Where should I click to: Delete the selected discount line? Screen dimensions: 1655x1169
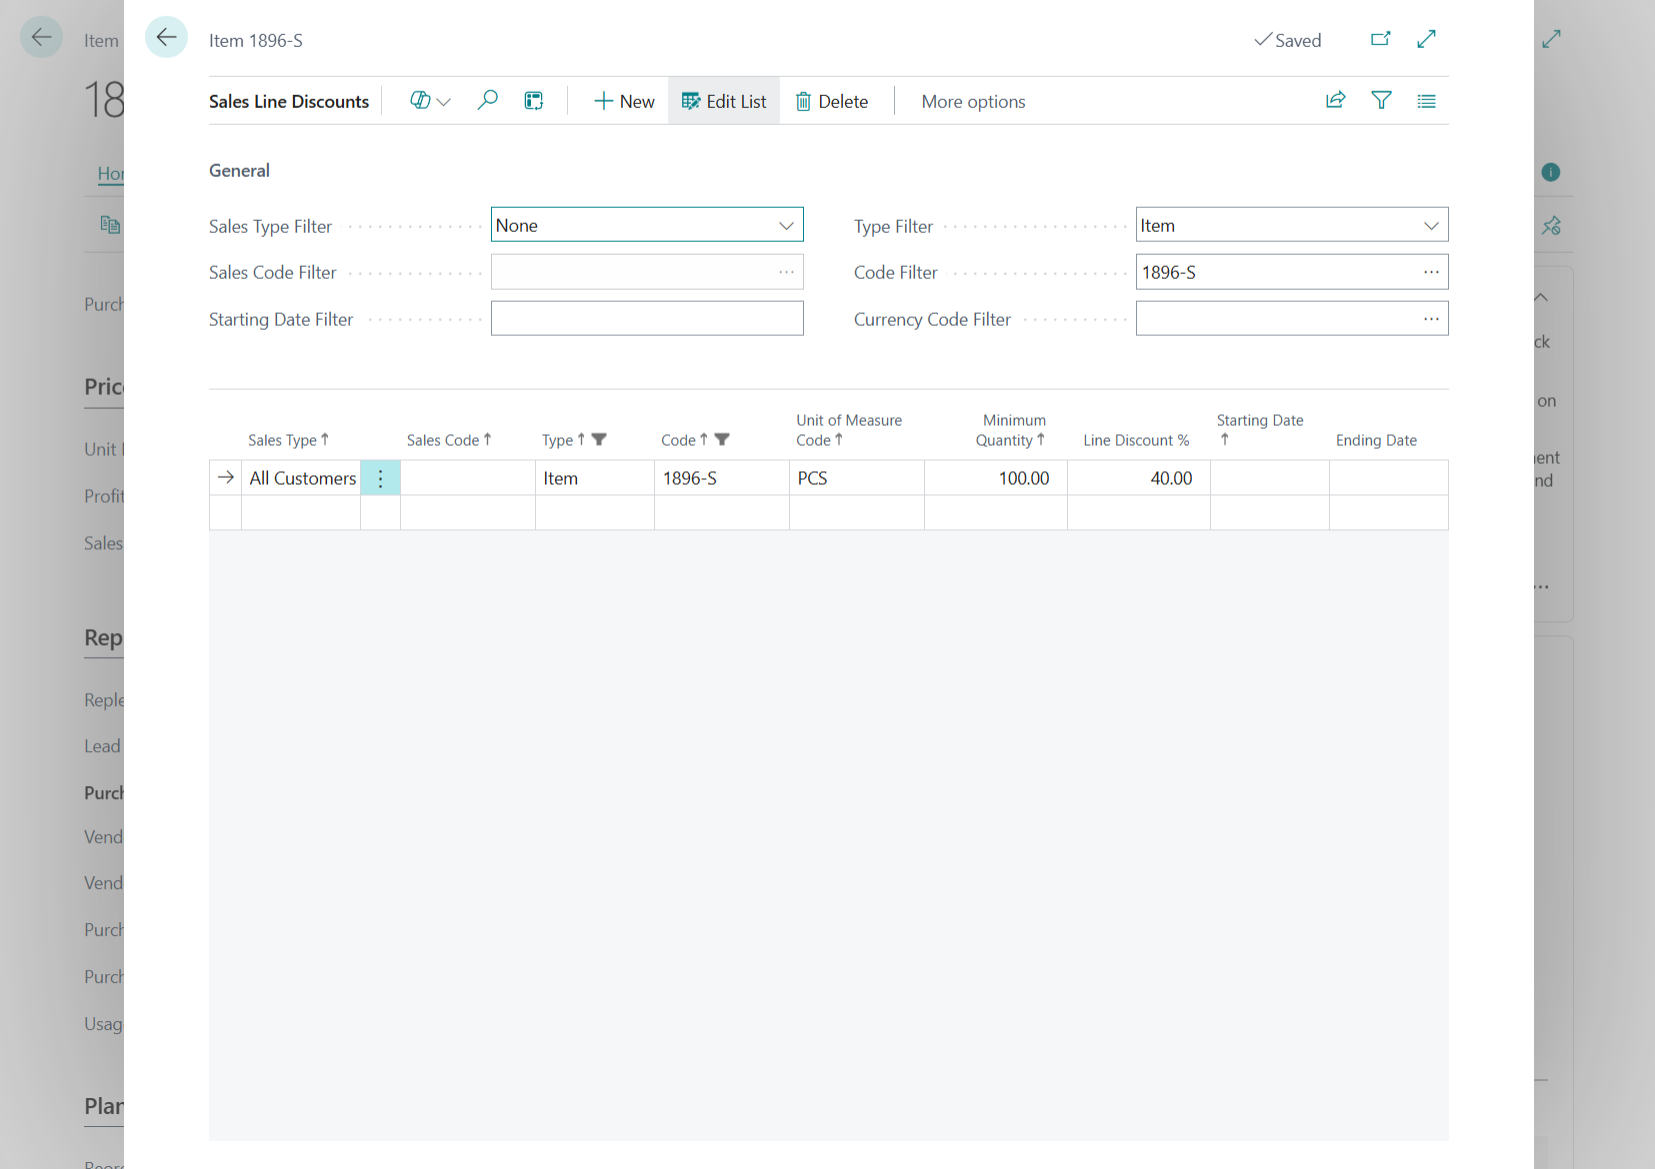tap(832, 101)
